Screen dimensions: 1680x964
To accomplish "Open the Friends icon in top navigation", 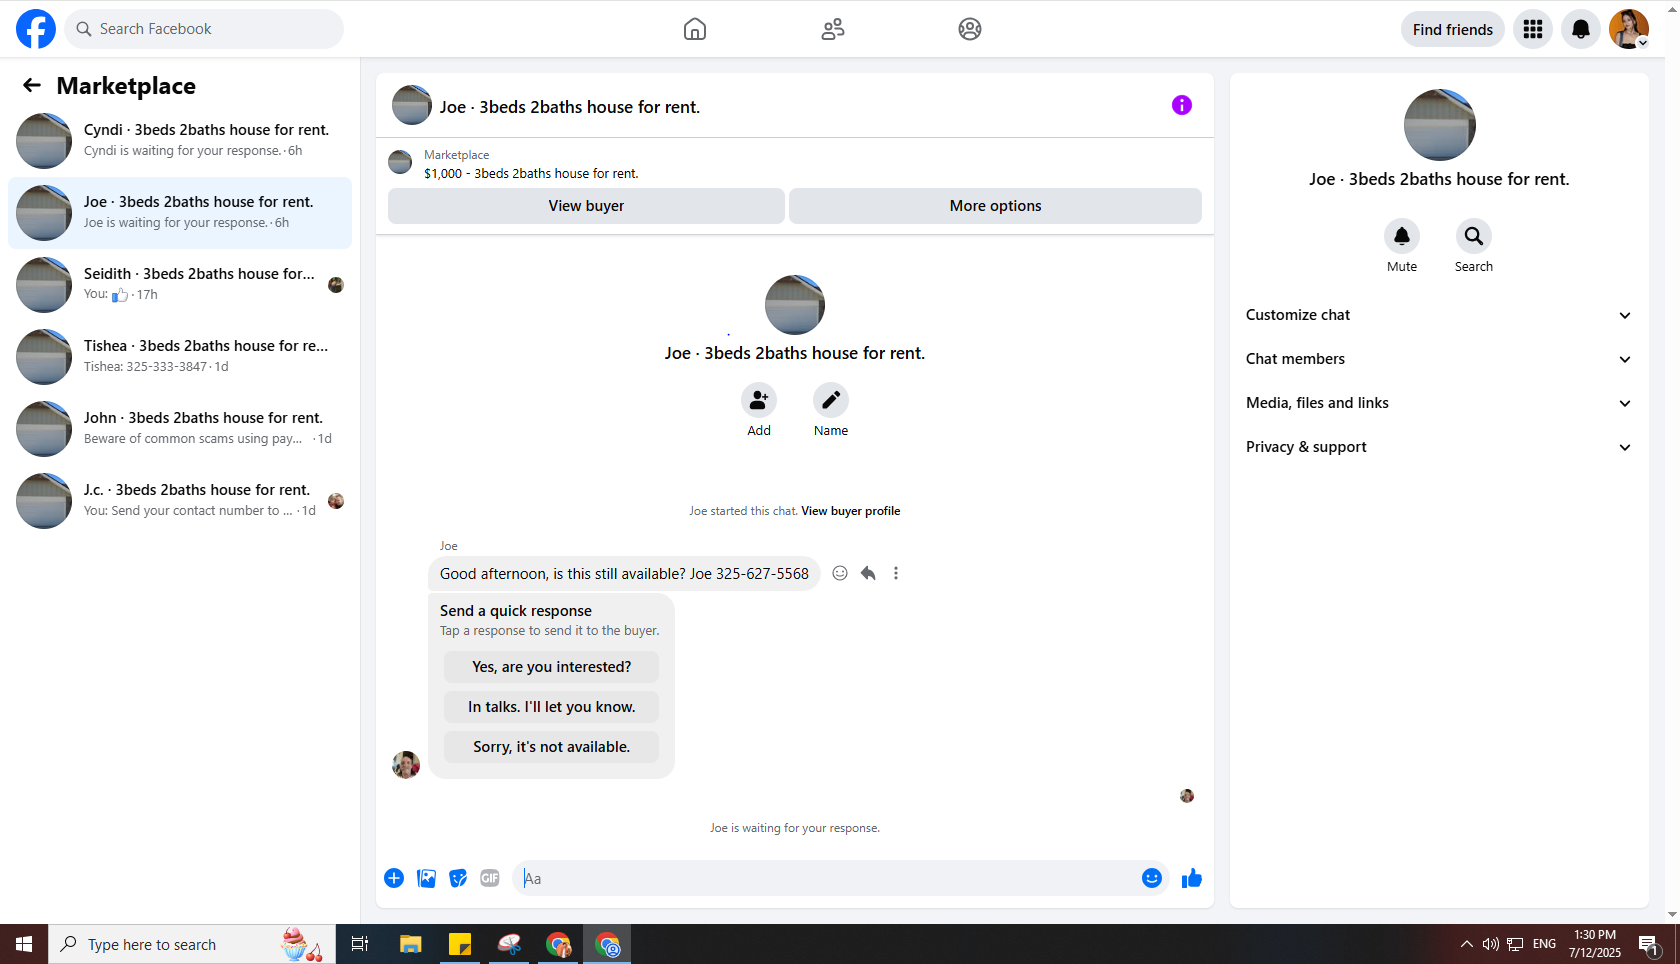I will point(833,29).
